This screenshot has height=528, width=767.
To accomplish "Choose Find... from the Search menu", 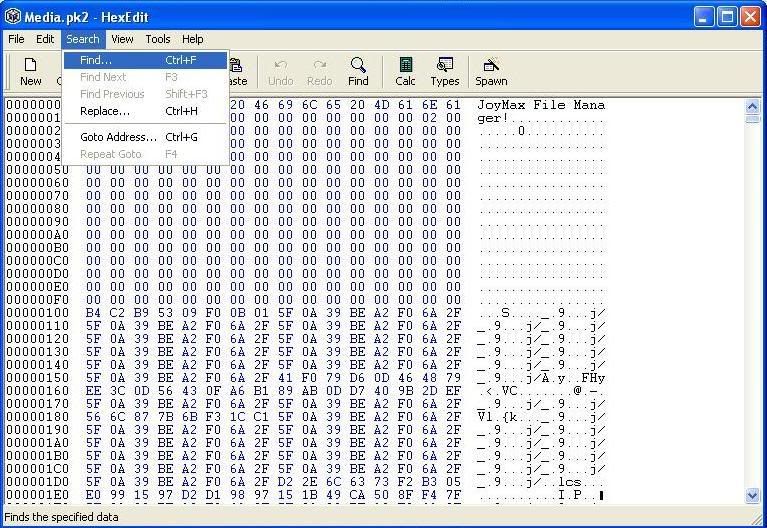I will [96, 60].
